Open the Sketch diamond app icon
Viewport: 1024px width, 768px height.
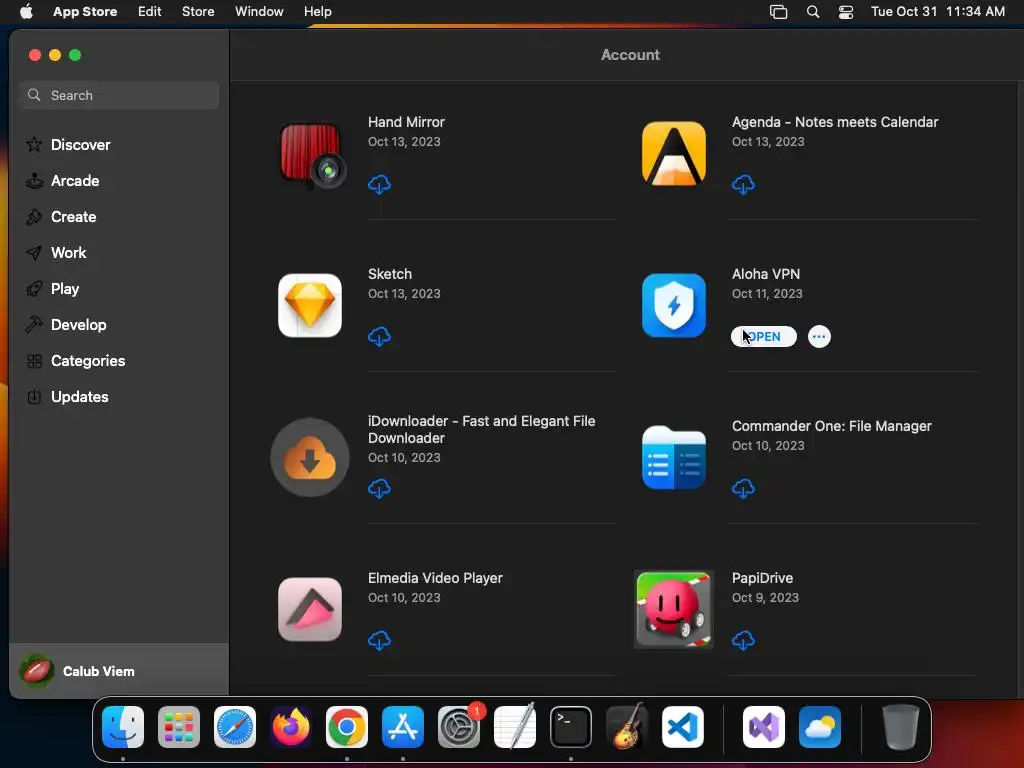click(x=310, y=306)
